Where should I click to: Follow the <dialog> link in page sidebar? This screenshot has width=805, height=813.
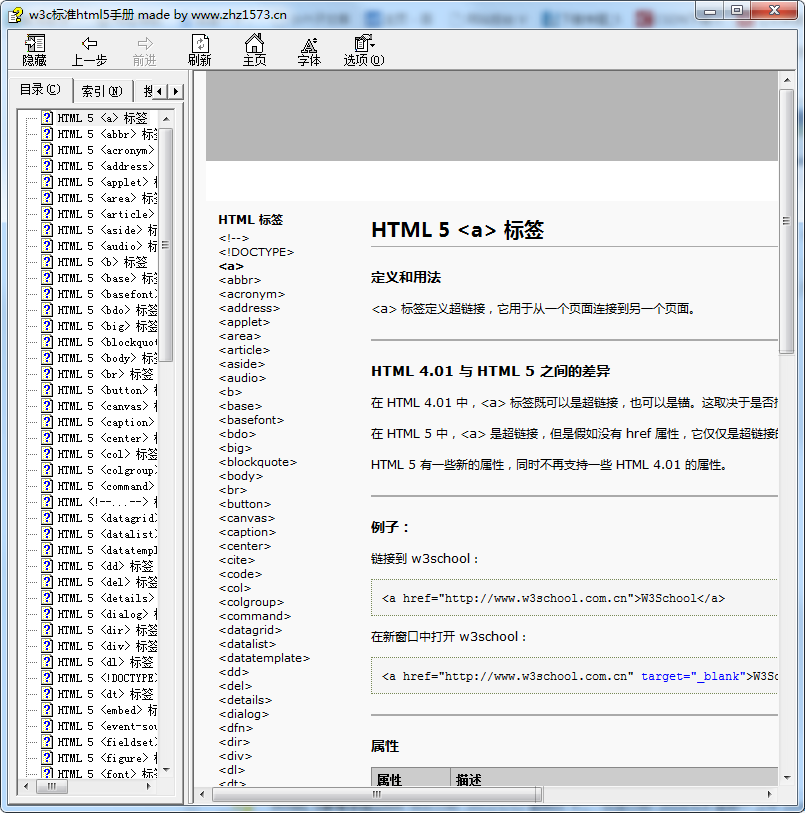click(244, 714)
